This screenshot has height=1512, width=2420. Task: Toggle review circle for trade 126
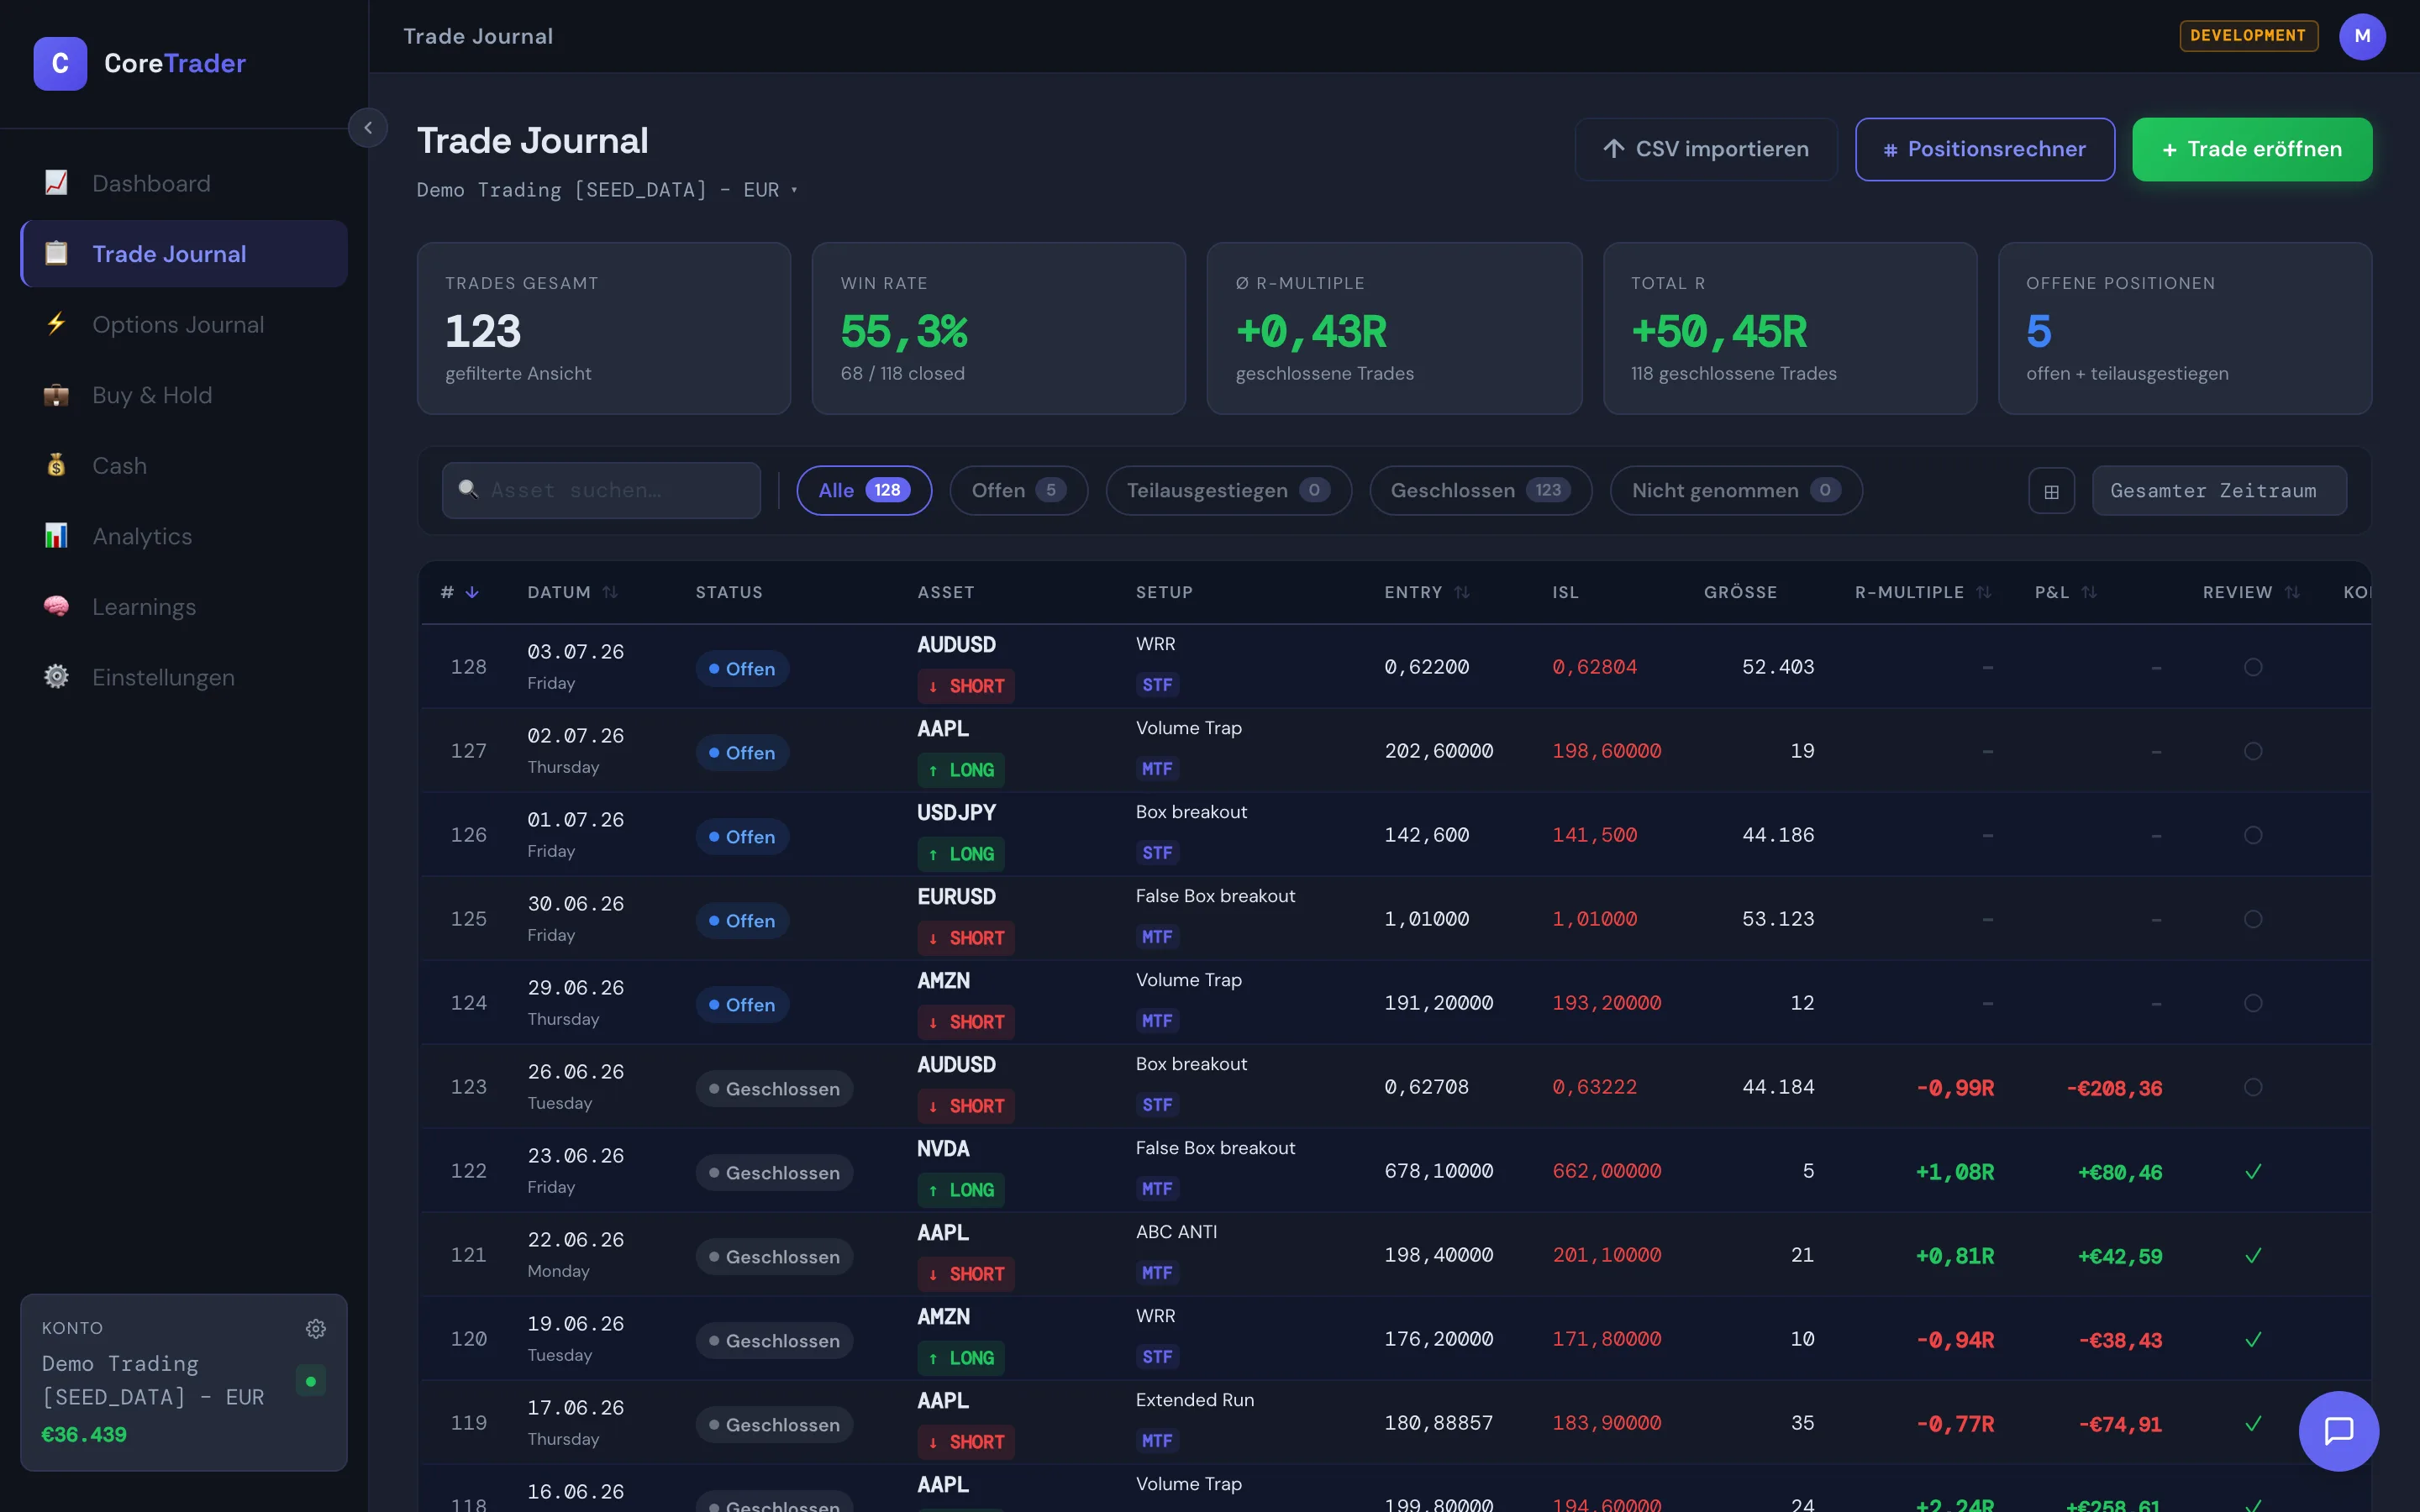click(2253, 835)
